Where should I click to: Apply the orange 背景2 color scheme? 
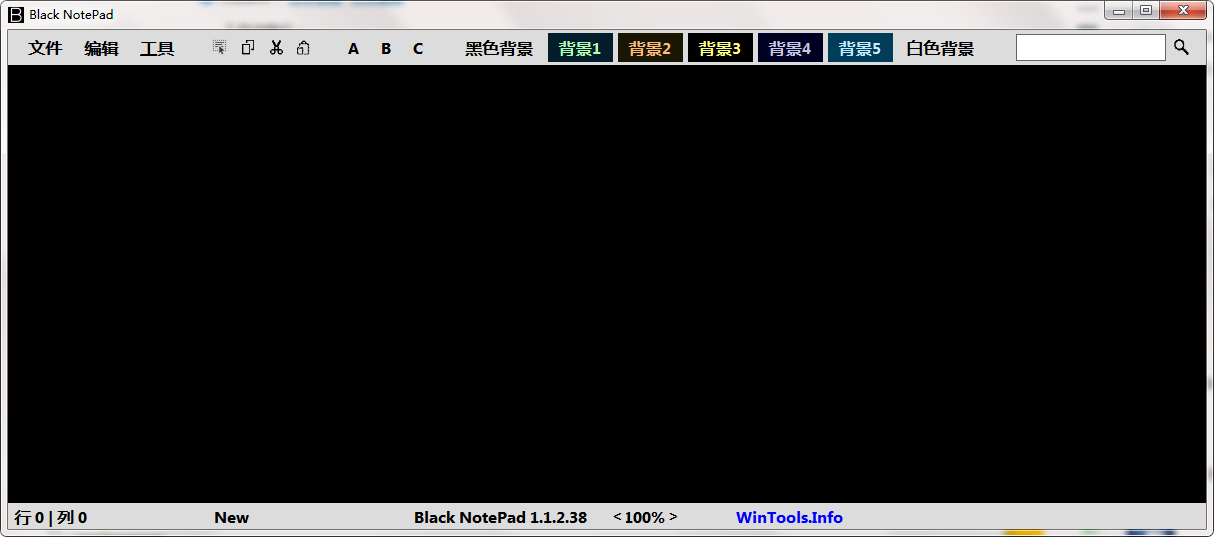coord(650,48)
